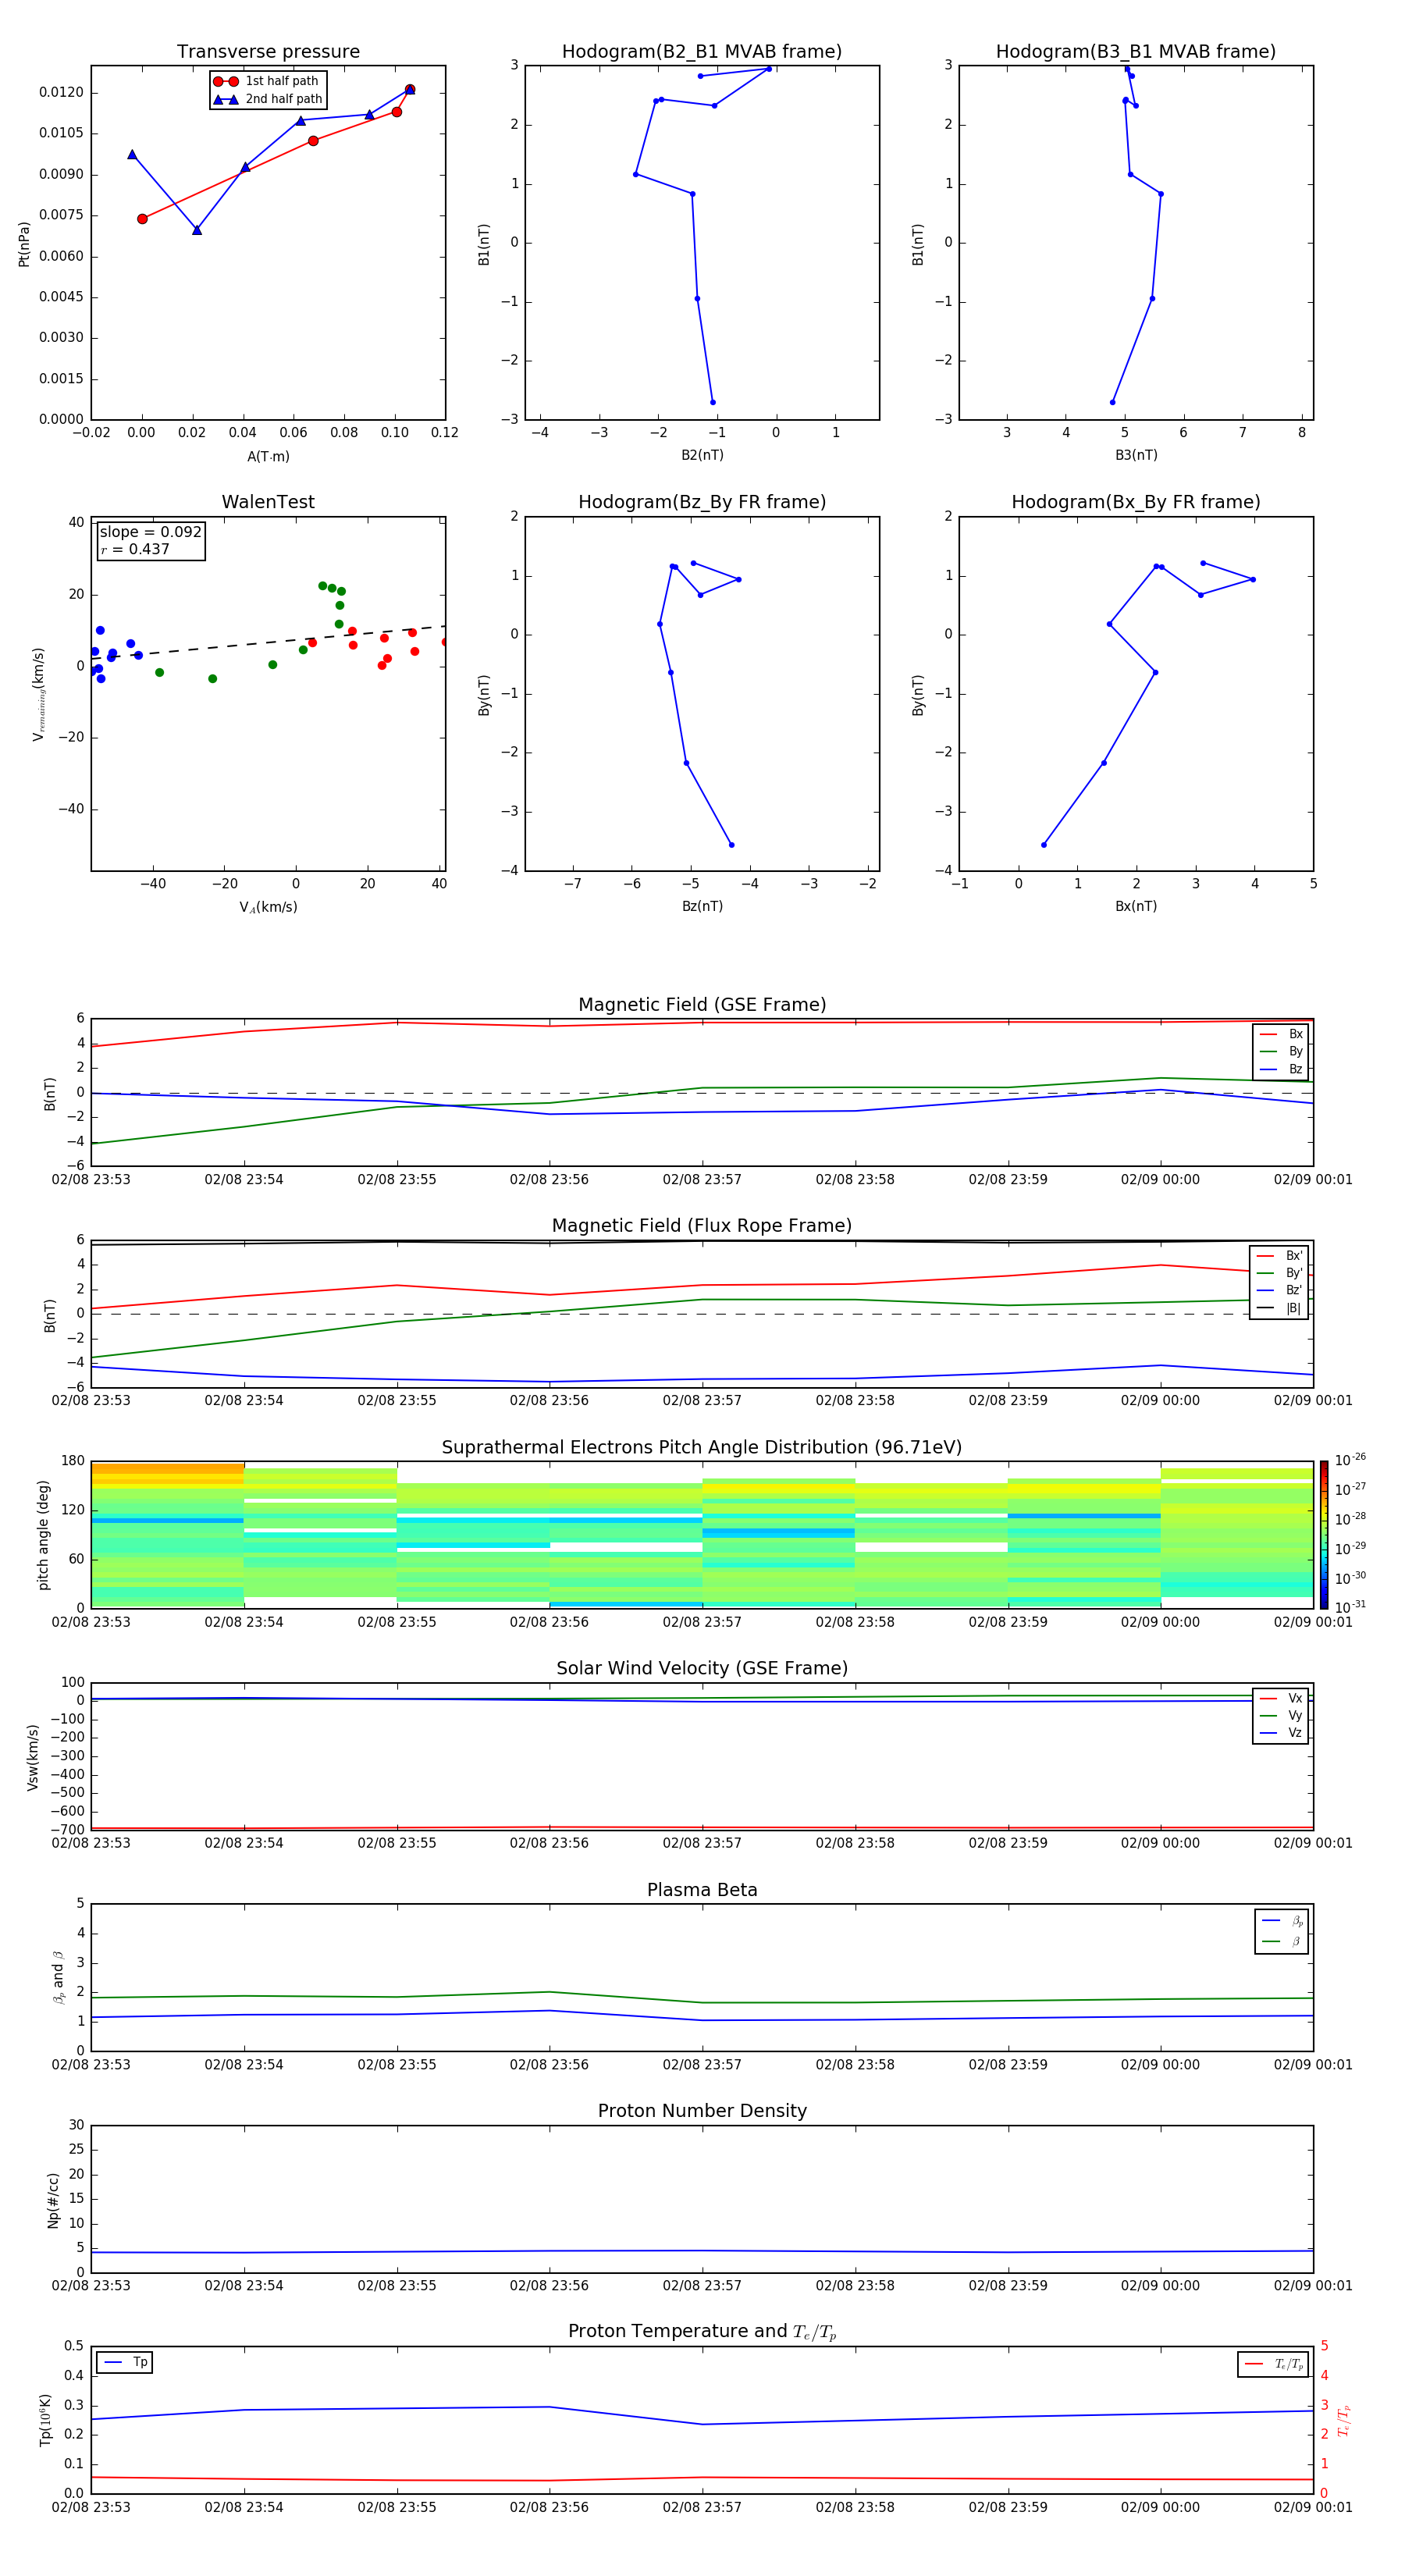The width and height of the screenshot is (1405, 2576).
Task: Click 'Solar Wind Velocity (GSE Frame)' title
Action: [x=702, y=1668]
